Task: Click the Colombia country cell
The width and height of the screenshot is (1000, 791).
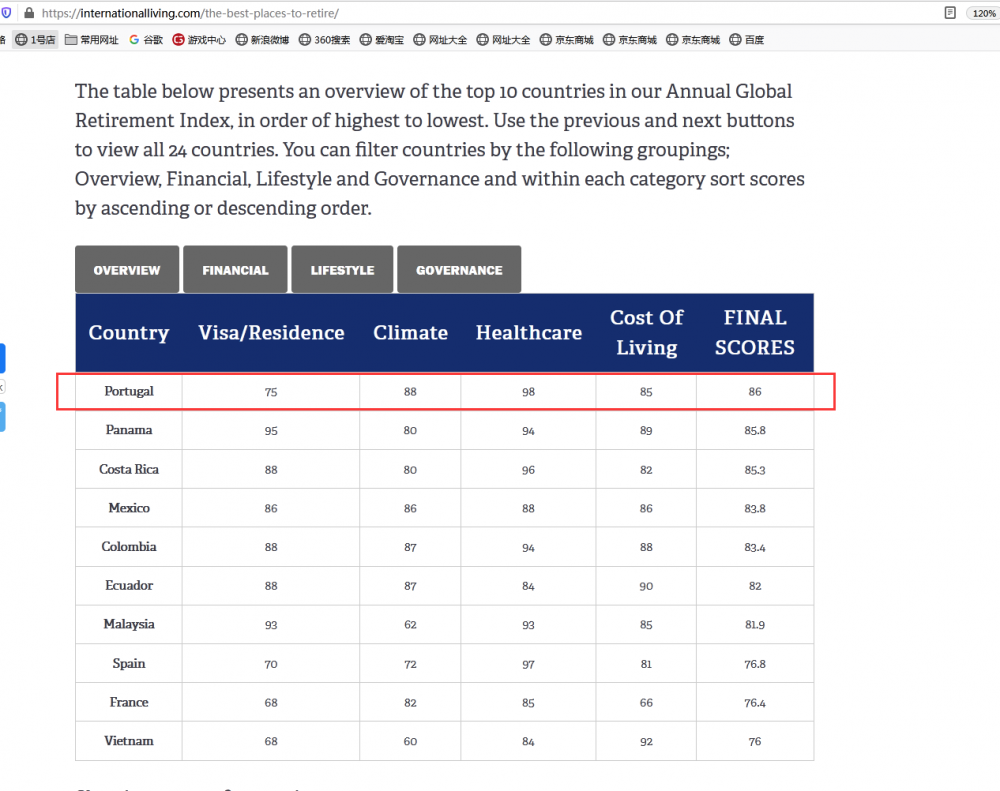Action: (x=129, y=547)
